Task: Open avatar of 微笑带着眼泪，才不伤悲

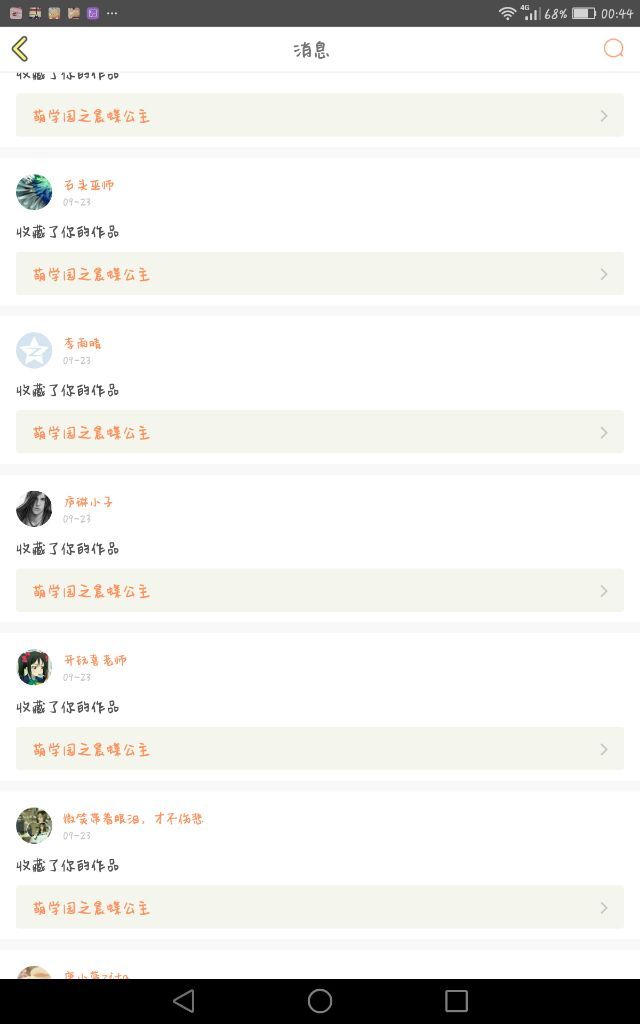Action: (x=34, y=825)
